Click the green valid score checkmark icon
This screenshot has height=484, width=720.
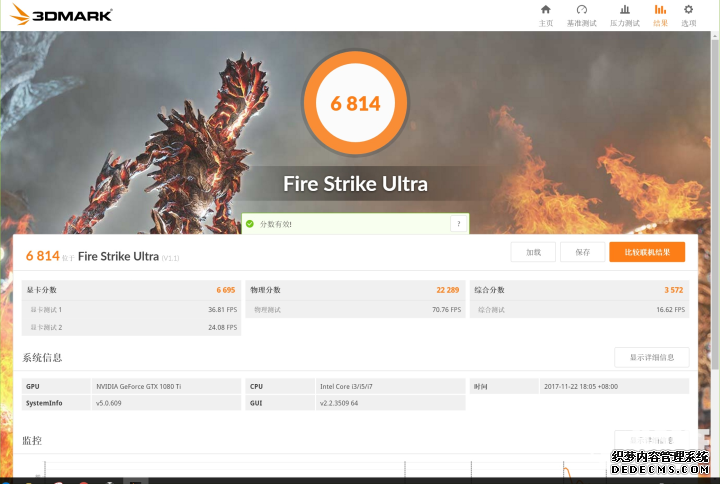250,224
